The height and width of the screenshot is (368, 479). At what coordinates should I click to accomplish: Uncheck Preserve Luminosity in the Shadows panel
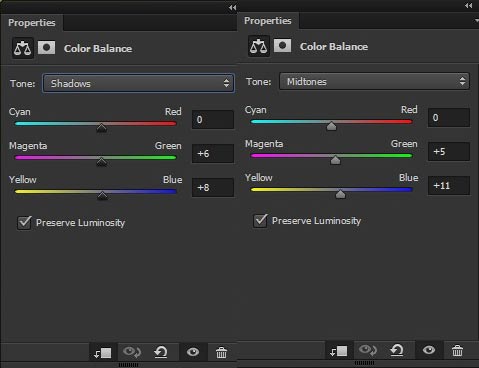coord(24,223)
